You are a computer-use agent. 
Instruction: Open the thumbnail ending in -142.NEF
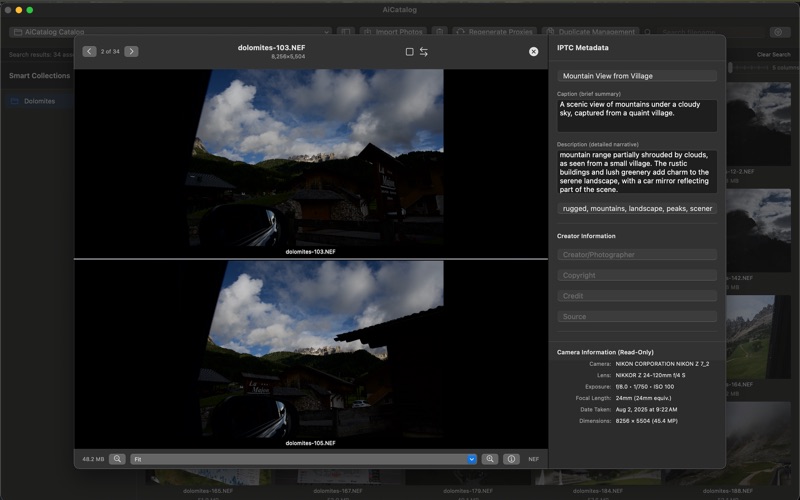pyautogui.click(x=759, y=231)
